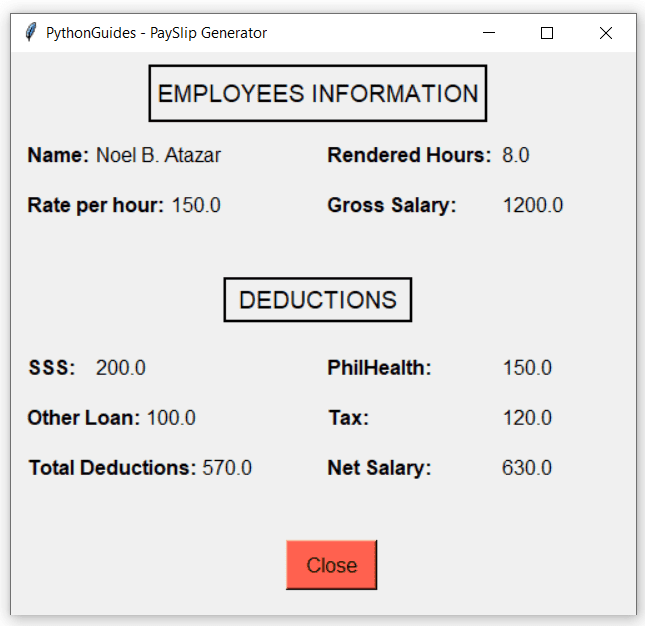Close the window using the title bar X
Viewport: 645px width, 626px height.
[x=605, y=33]
